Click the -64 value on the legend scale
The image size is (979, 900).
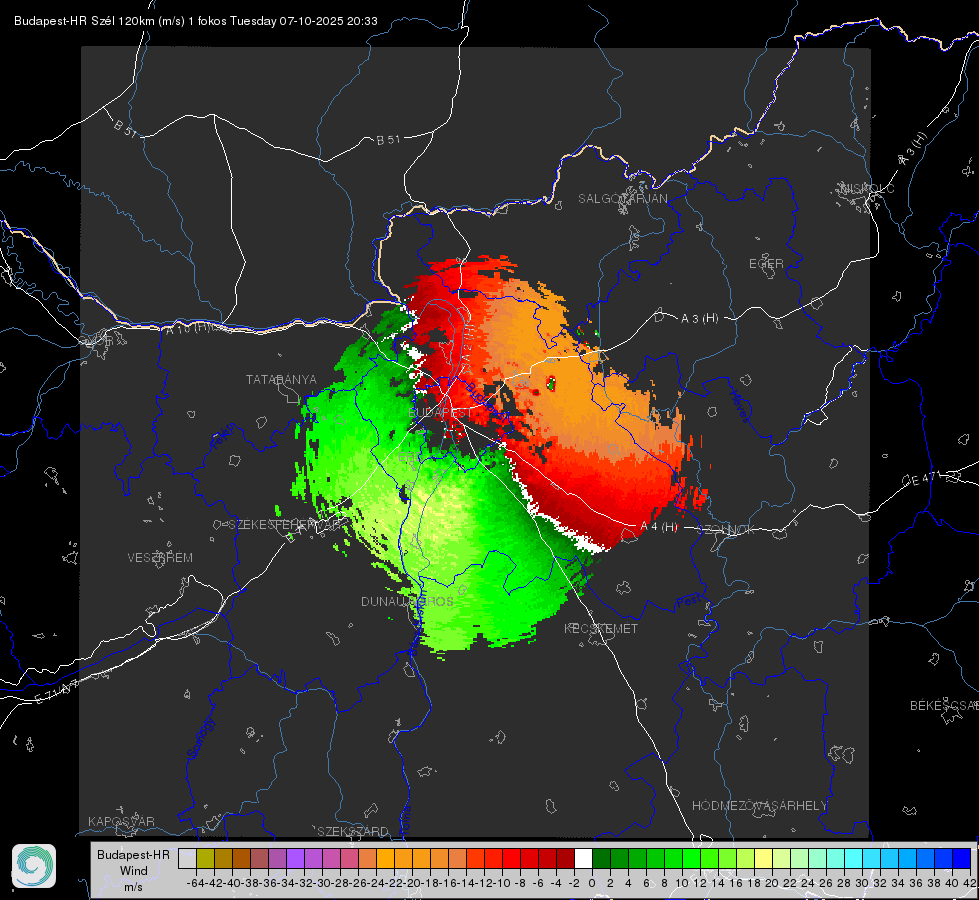(196, 883)
